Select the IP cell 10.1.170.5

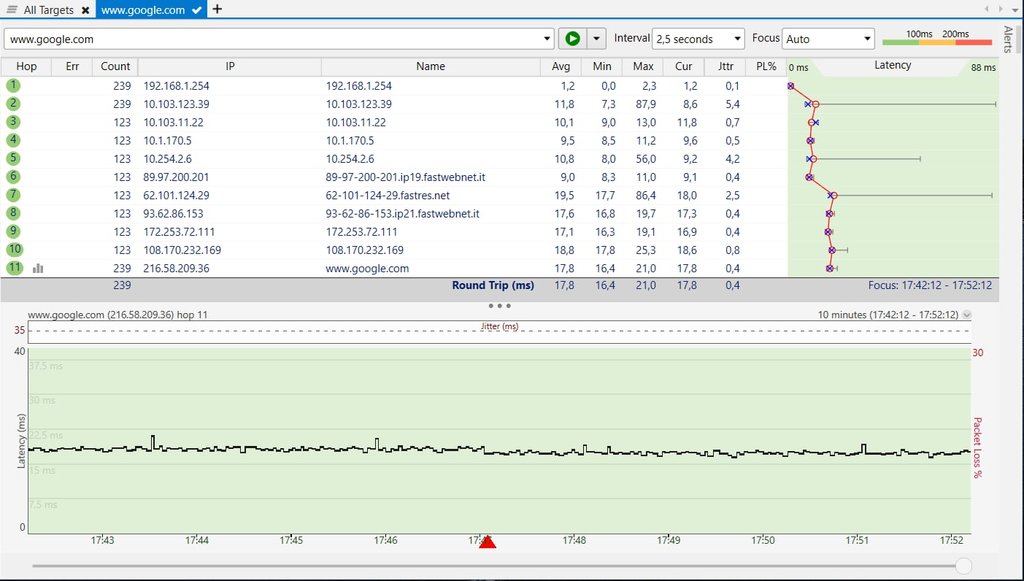(x=167, y=140)
